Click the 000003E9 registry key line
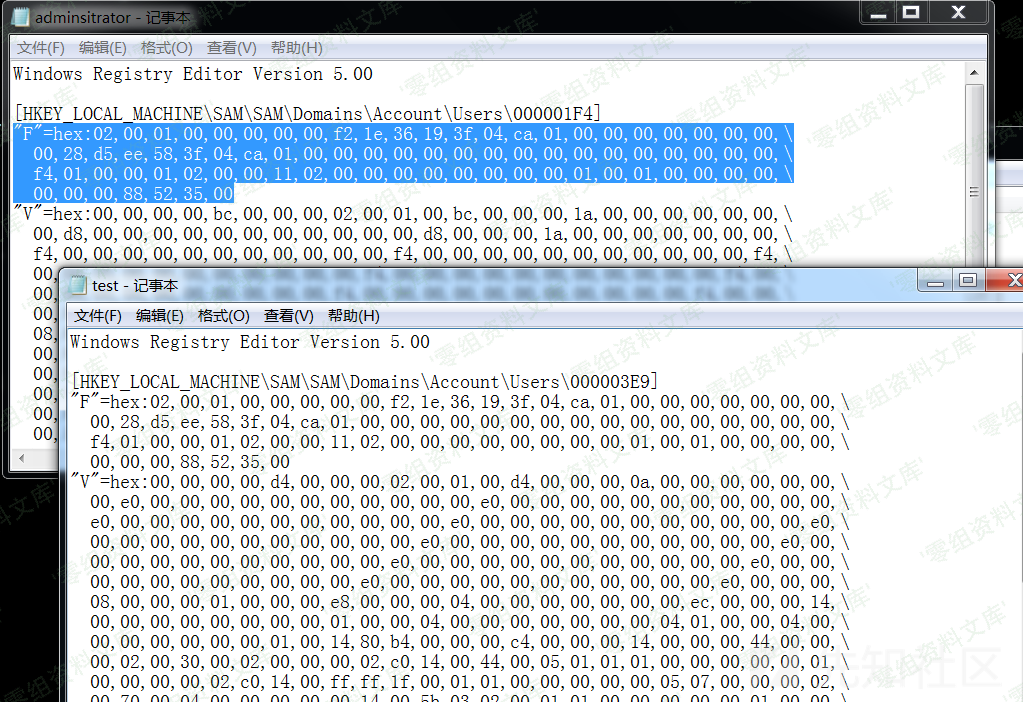Image resolution: width=1023 pixels, height=702 pixels. coord(364,382)
